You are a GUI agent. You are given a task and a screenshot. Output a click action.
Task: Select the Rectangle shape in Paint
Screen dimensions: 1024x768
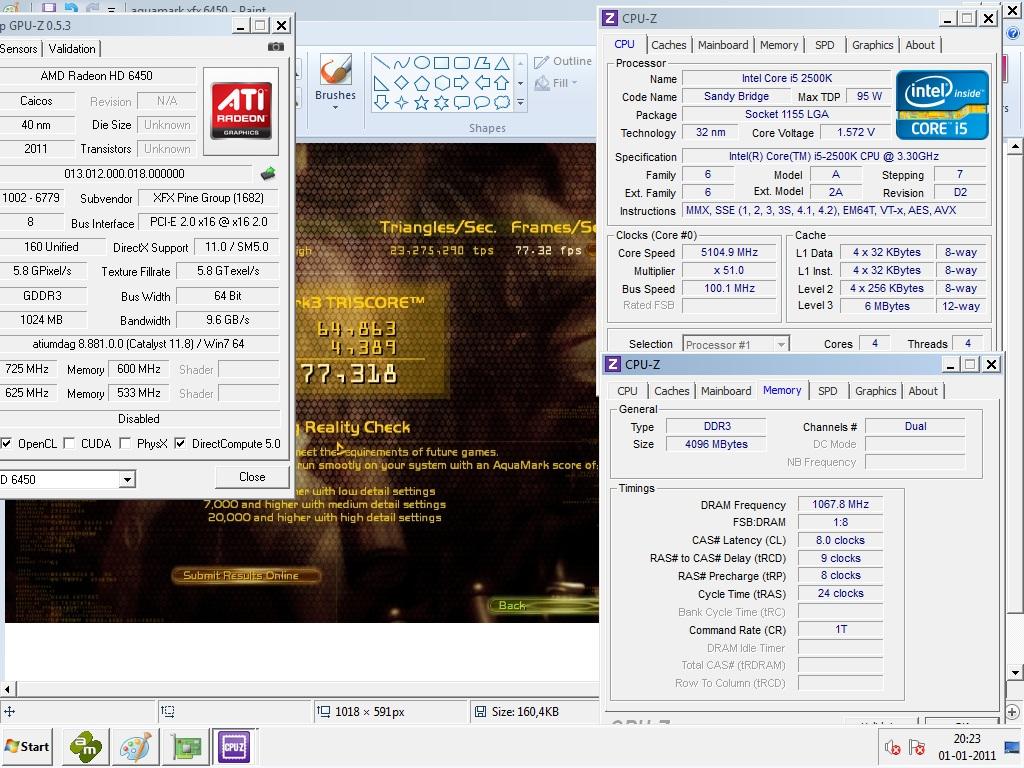[x=441, y=63]
